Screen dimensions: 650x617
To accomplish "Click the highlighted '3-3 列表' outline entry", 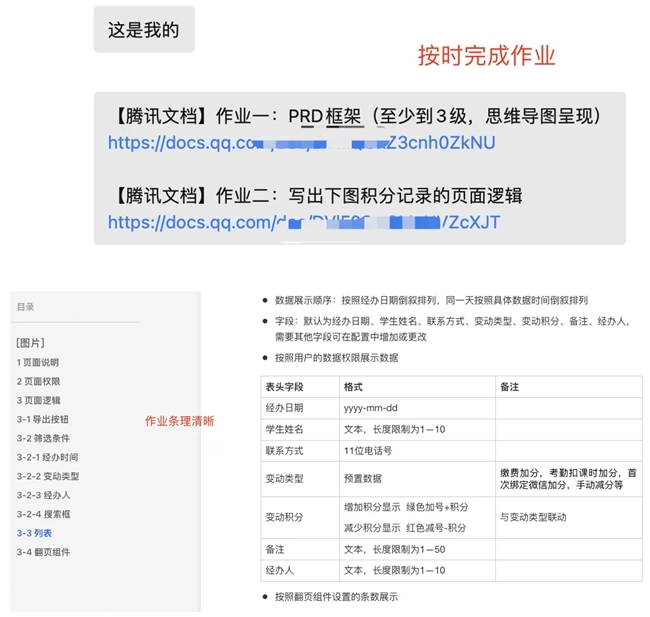I will 34,533.
